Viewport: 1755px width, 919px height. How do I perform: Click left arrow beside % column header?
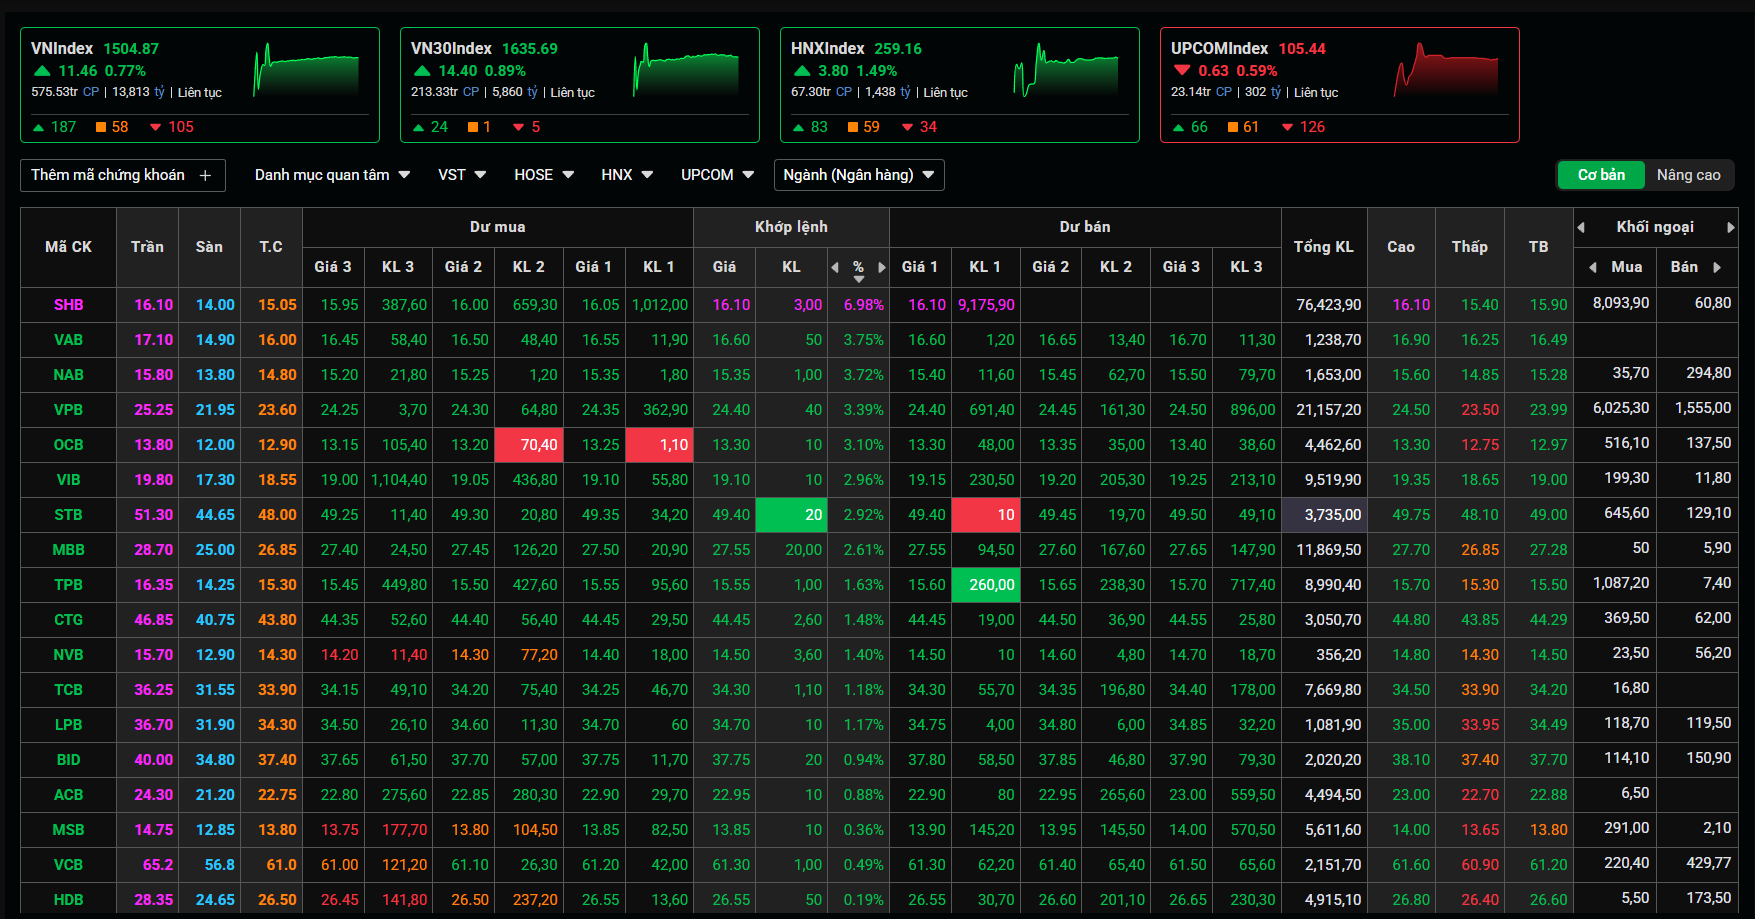click(835, 267)
